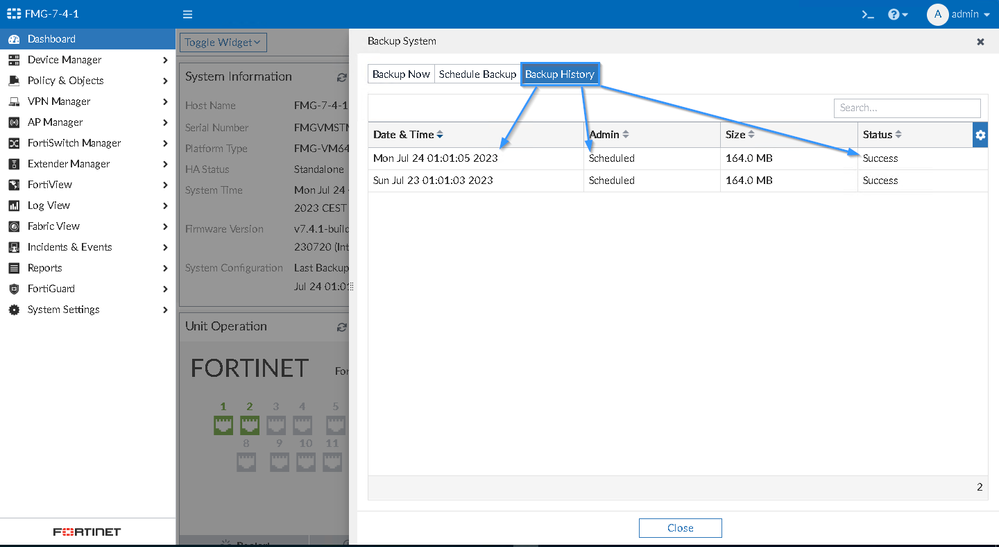Sort by Admin column header
The height and width of the screenshot is (547, 999).
click(609, 134)
